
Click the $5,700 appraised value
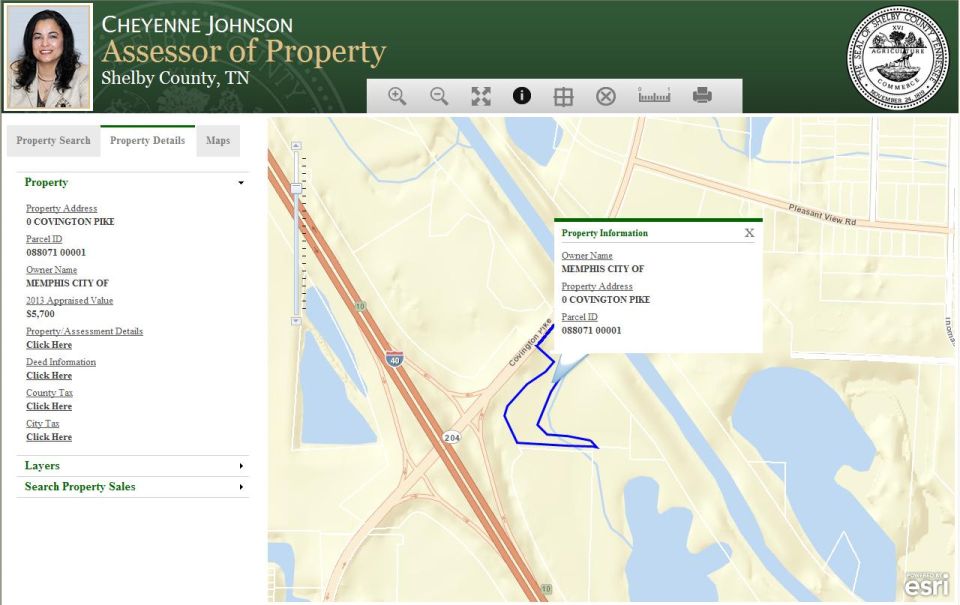click(40, 314)
